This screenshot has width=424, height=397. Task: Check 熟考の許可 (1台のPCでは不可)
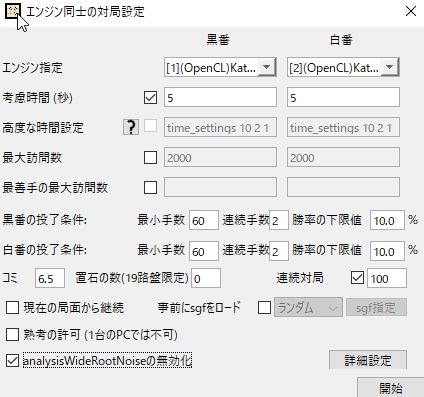12,334
